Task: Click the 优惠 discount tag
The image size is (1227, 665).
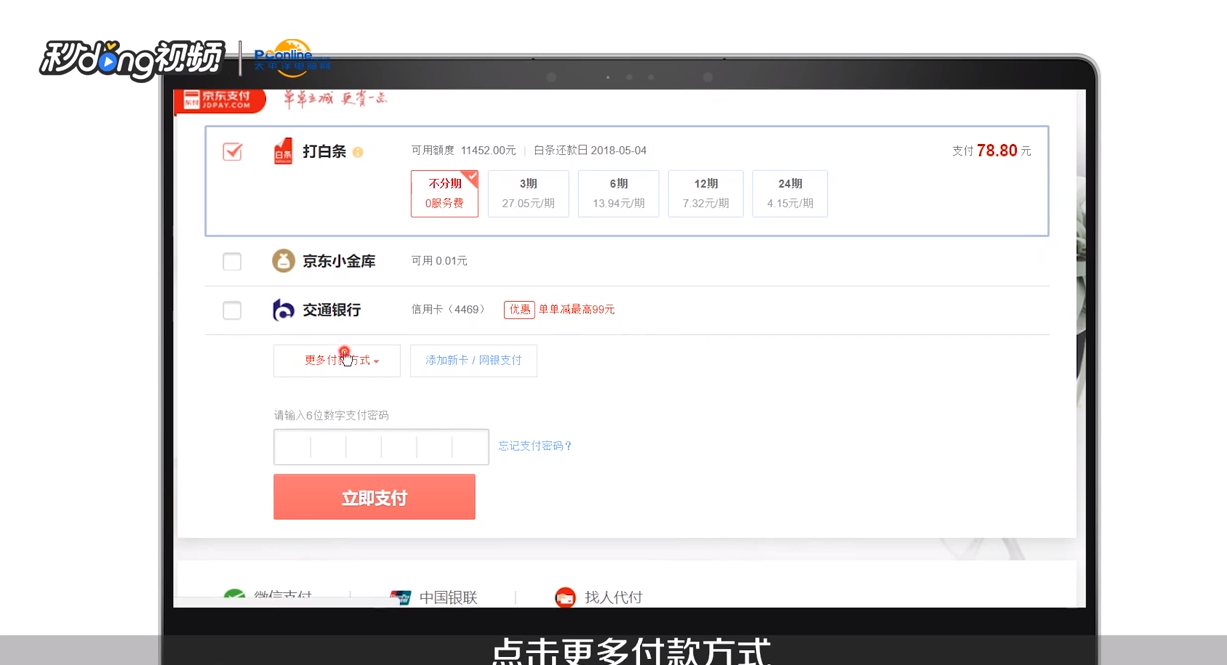Action: point(520,310)
